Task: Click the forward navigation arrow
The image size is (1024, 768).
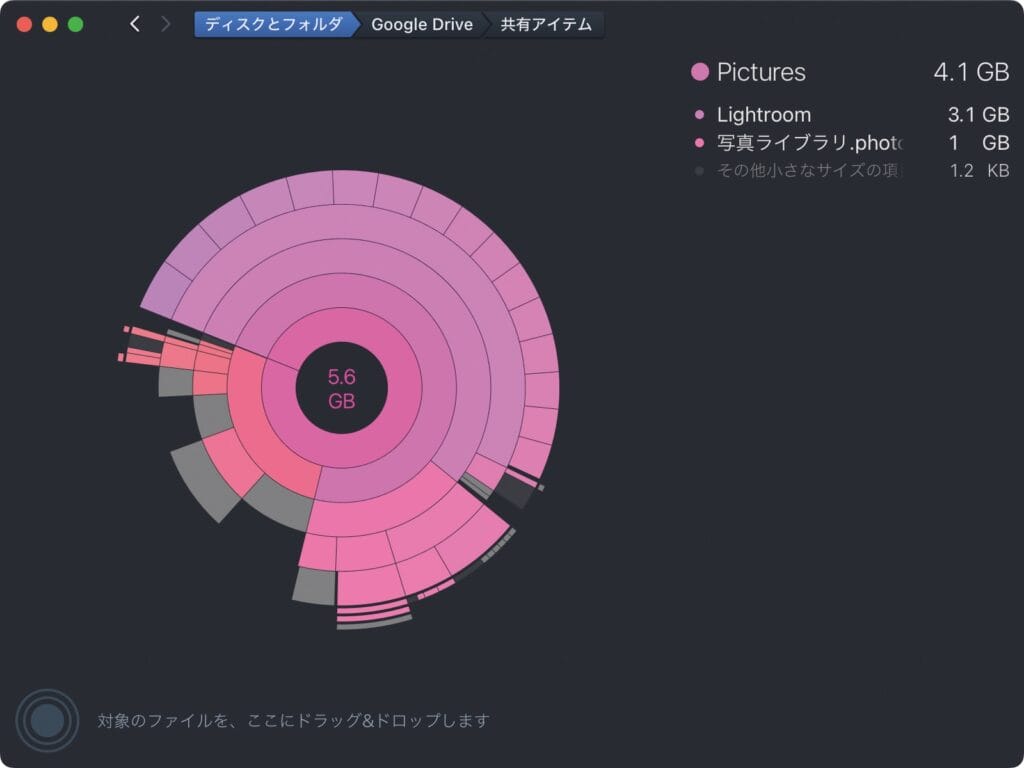Action: [x=165, y=24]
